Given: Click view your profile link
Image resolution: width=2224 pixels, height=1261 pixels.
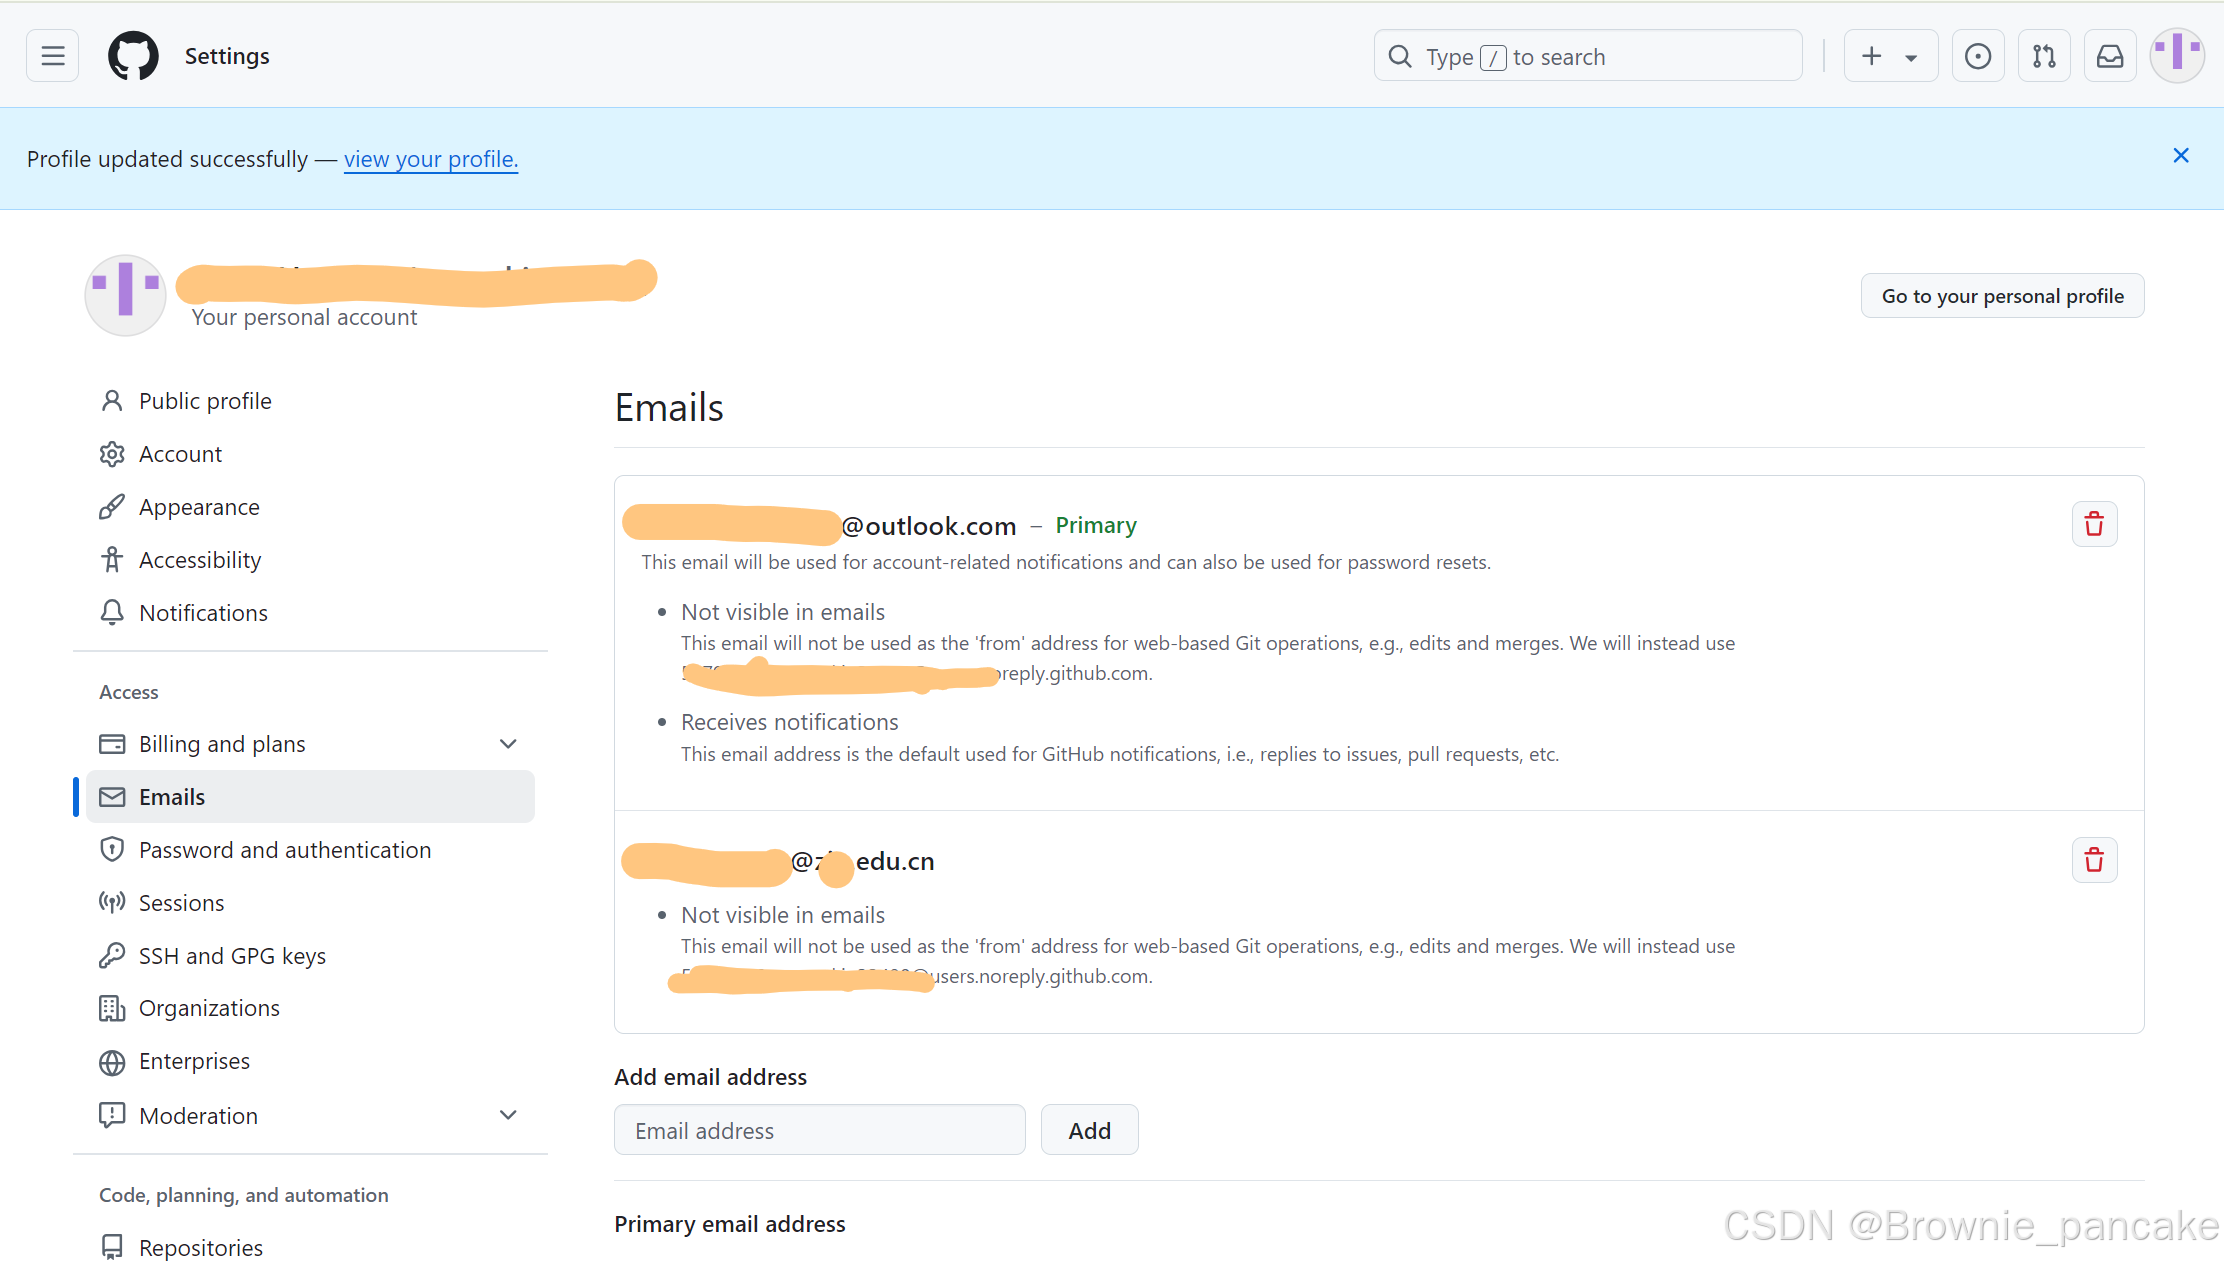Looking at the screenshot, I should click(429, 159).
